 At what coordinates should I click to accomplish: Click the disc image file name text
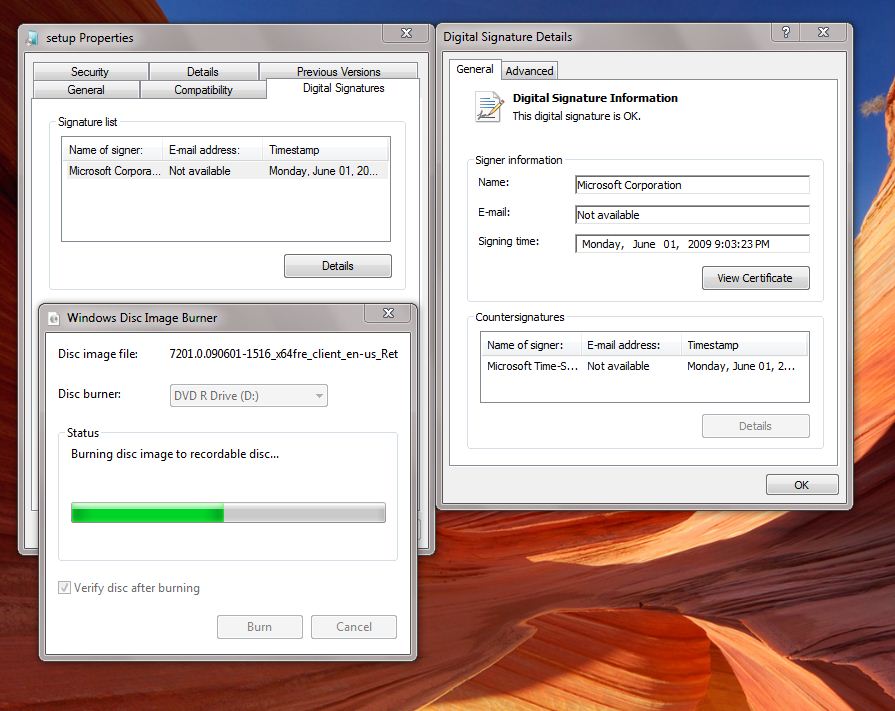284,354
